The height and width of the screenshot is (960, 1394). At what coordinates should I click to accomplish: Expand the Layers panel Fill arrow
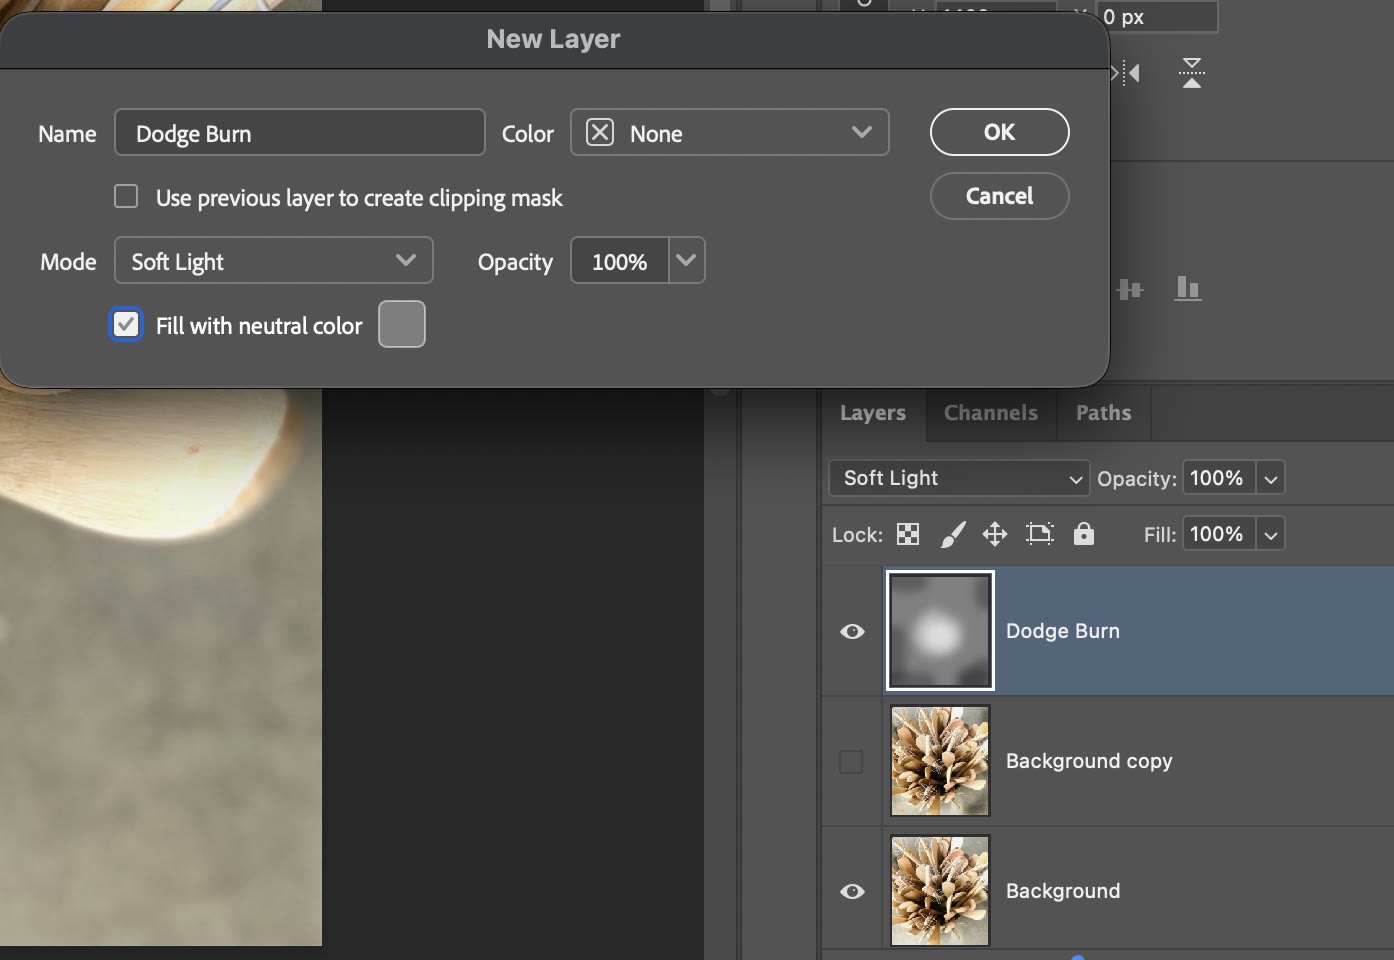tap(1270, 534)
